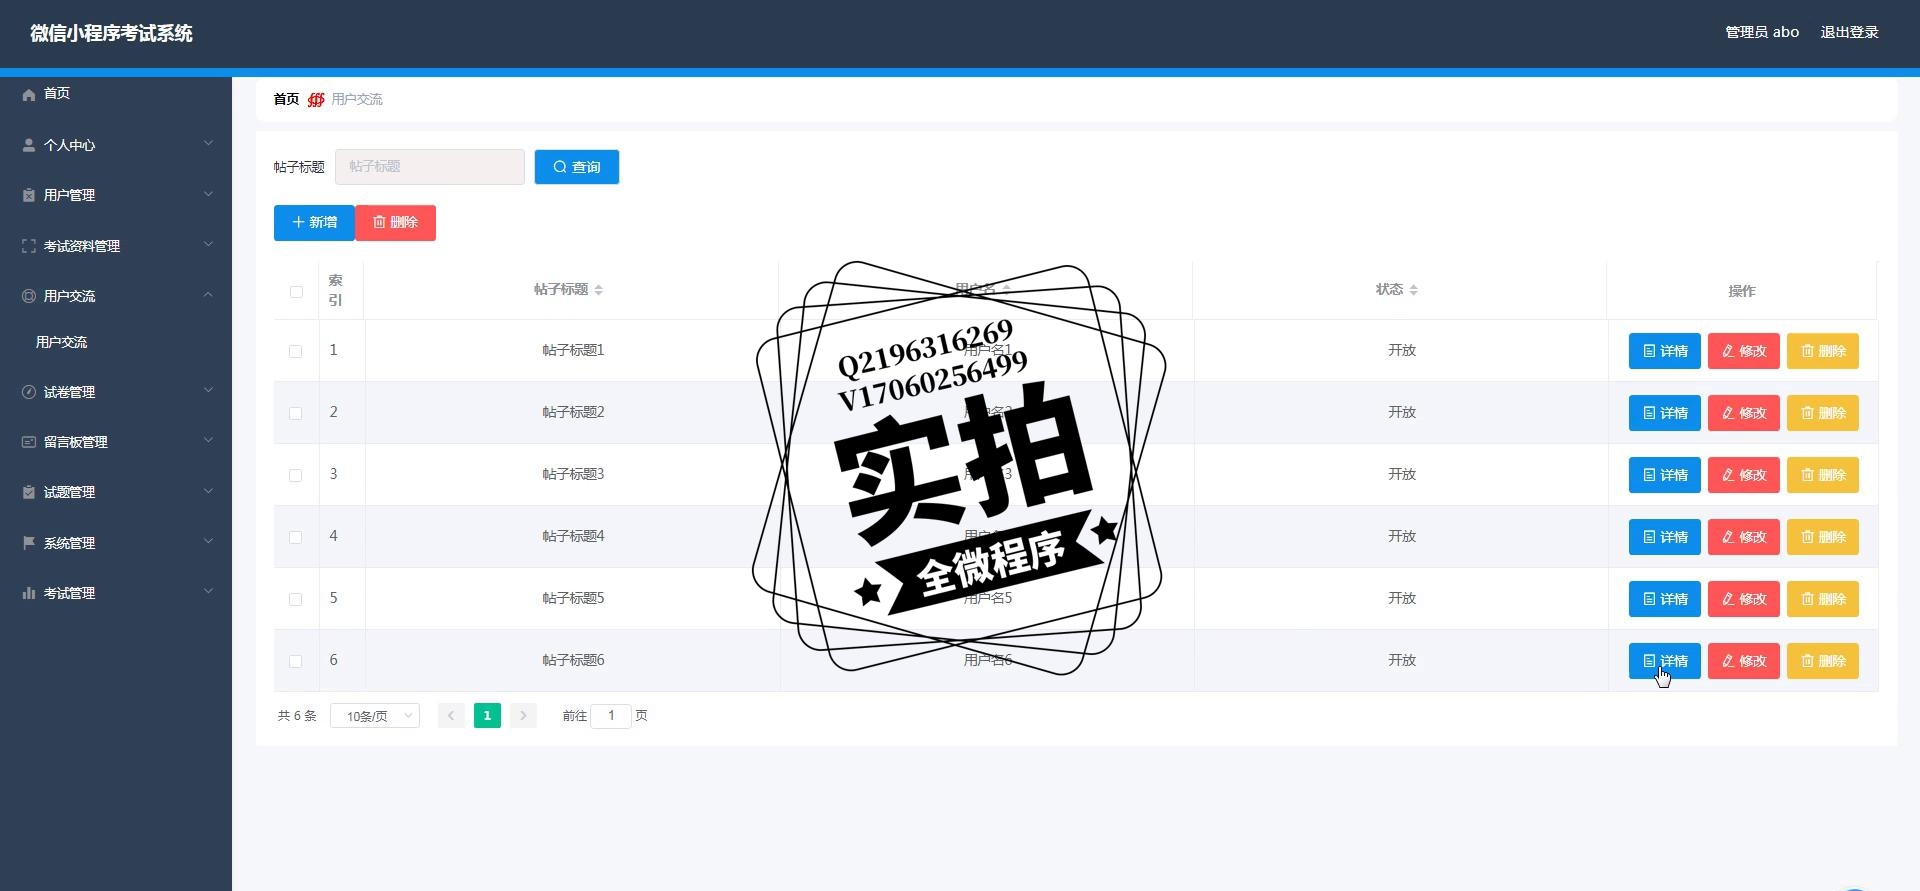Click the 试卷管理 sidebar icon
Screen dimensions: 1920x891
[x=29, y=392]
